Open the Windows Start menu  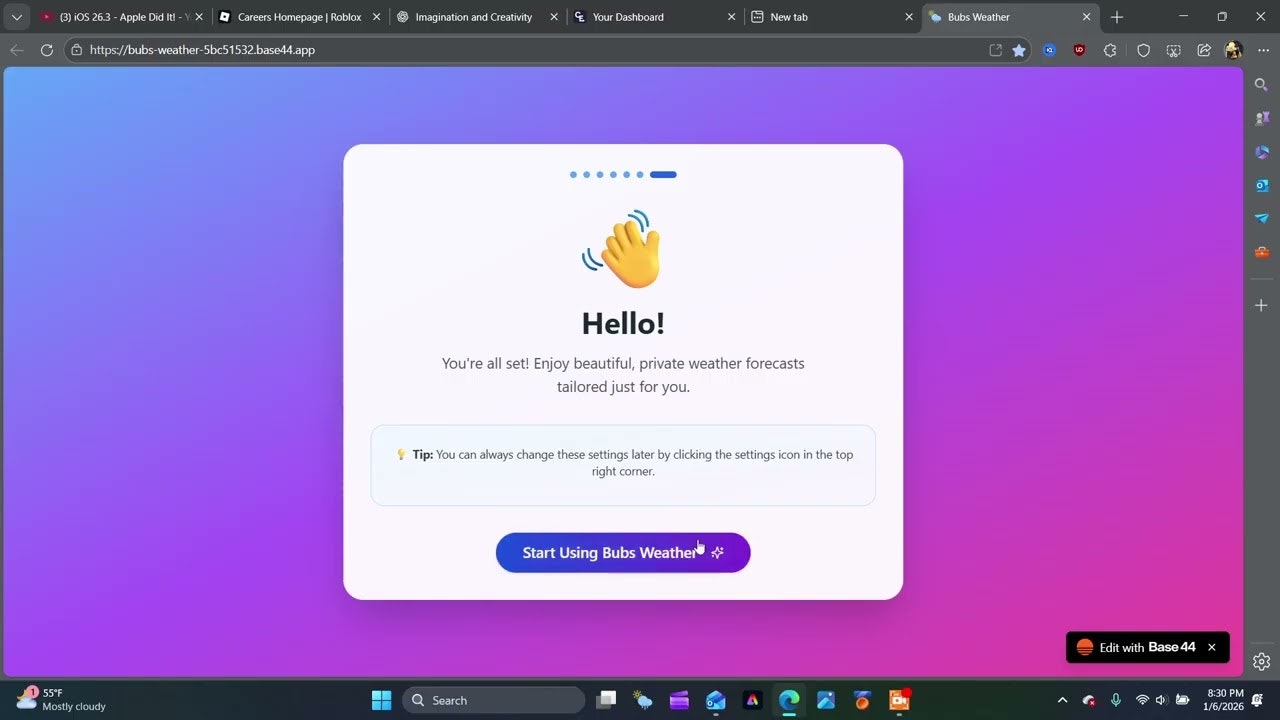[x=381, y=700]
